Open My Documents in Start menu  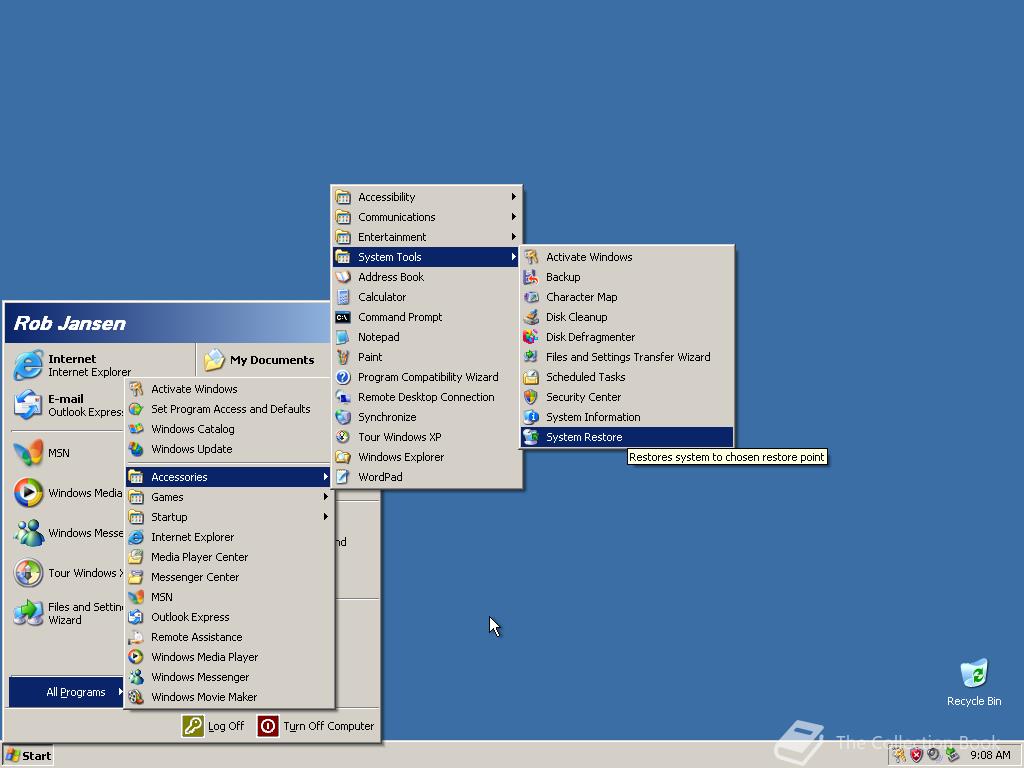point(259,360)
